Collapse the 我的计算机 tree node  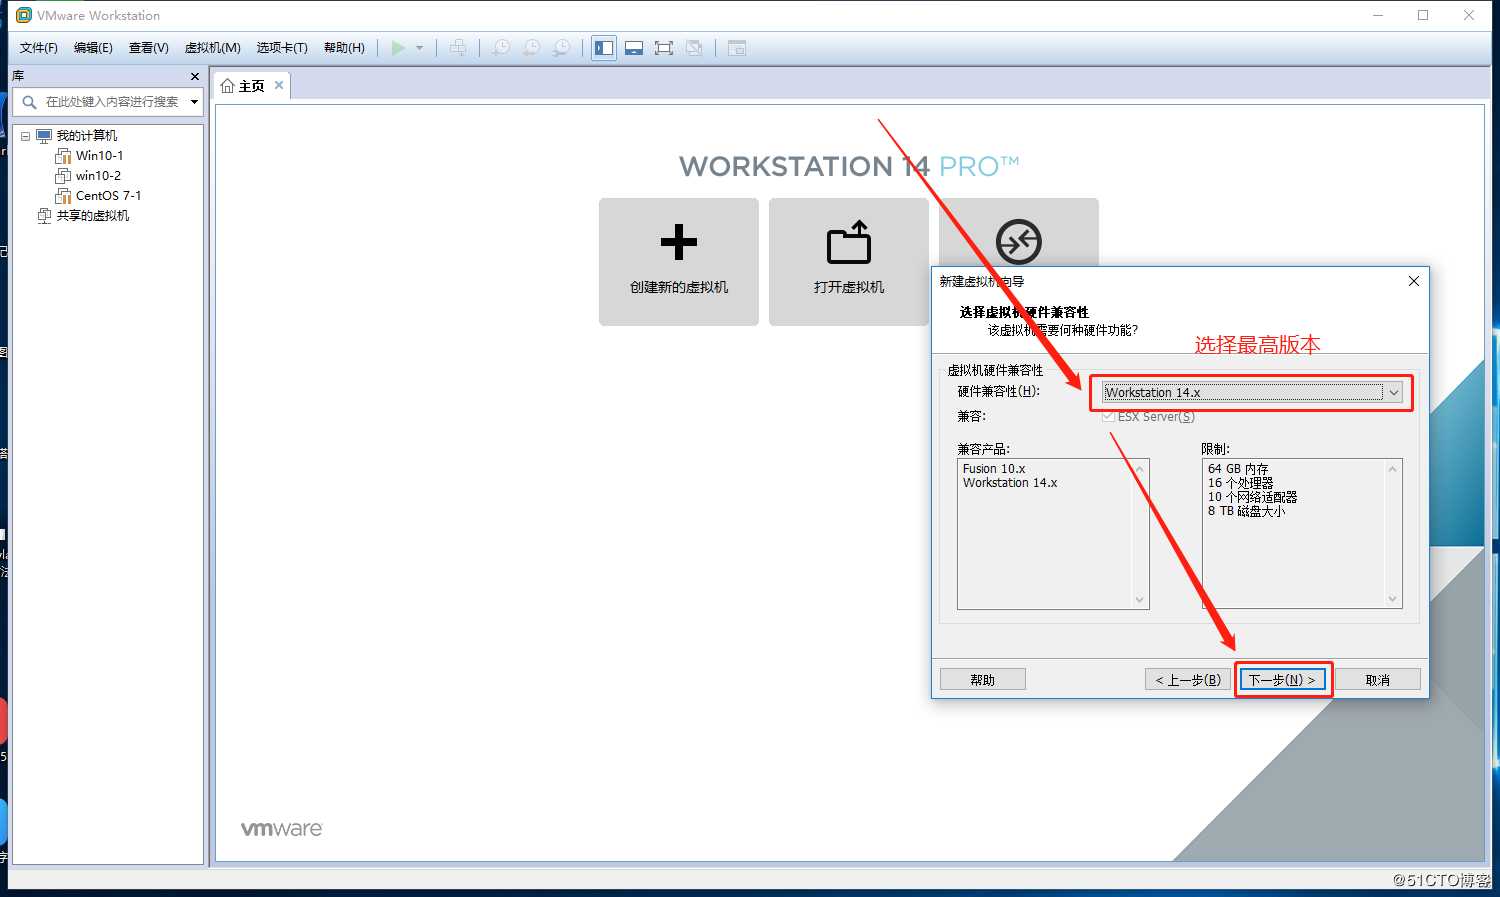25,136
